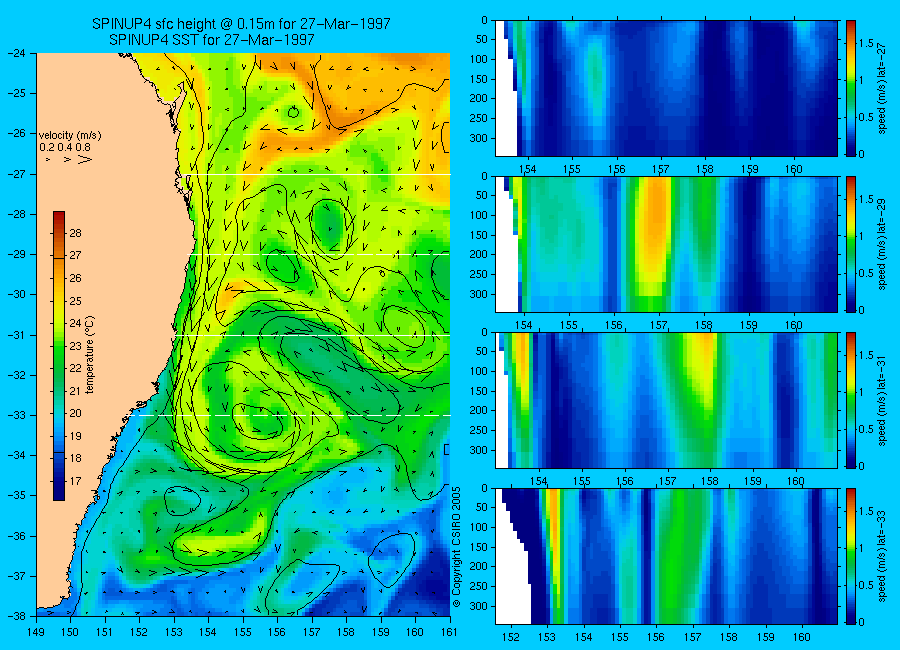
Task: Click the '161' longitude tick on the SST map
Action: [x=449, y=632]
